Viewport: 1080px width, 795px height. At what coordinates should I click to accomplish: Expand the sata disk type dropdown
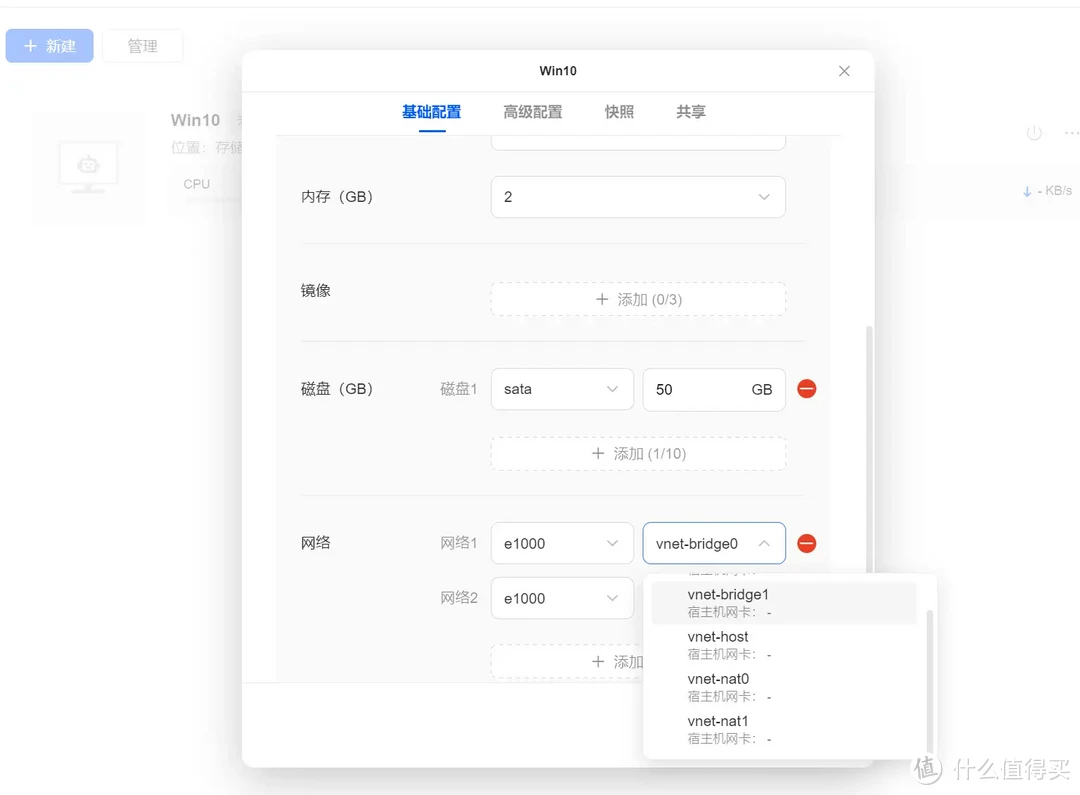(562, 389)
